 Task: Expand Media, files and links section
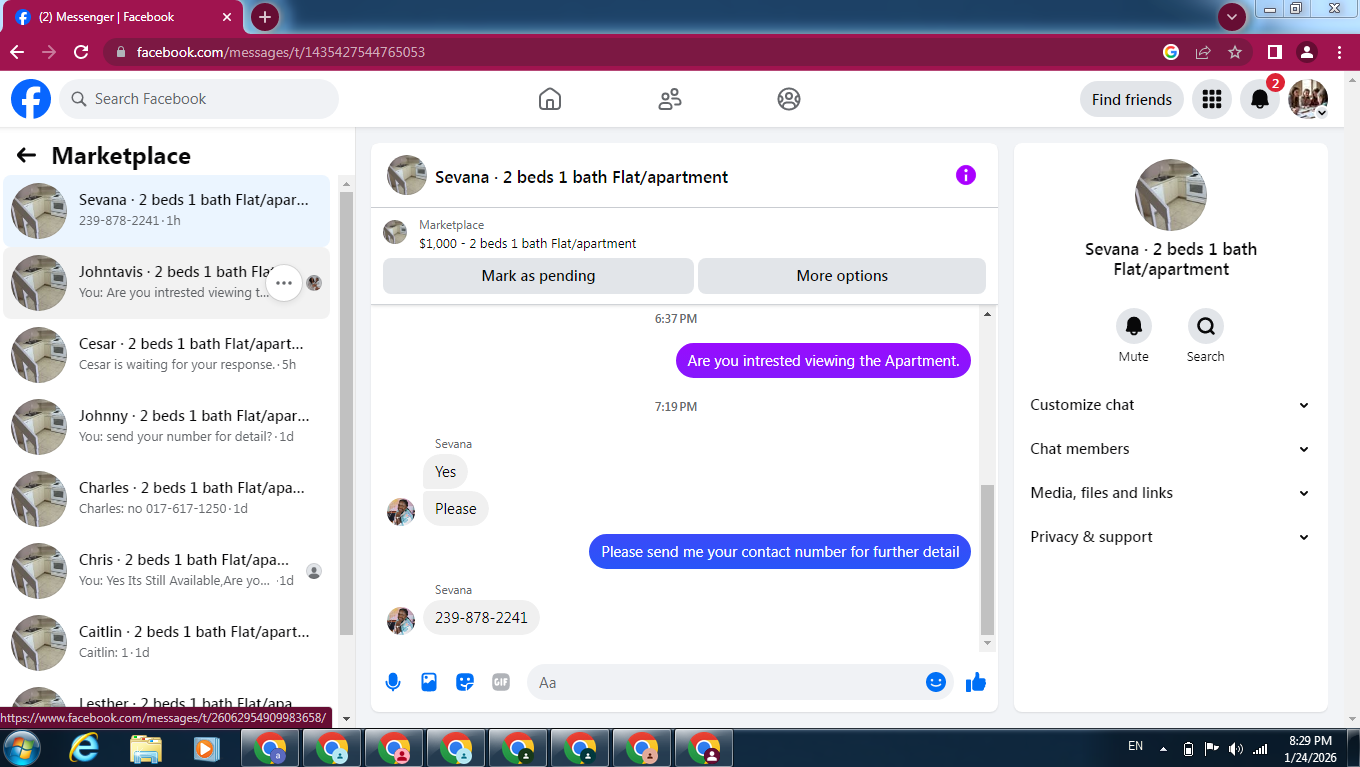click(1170, 493)
